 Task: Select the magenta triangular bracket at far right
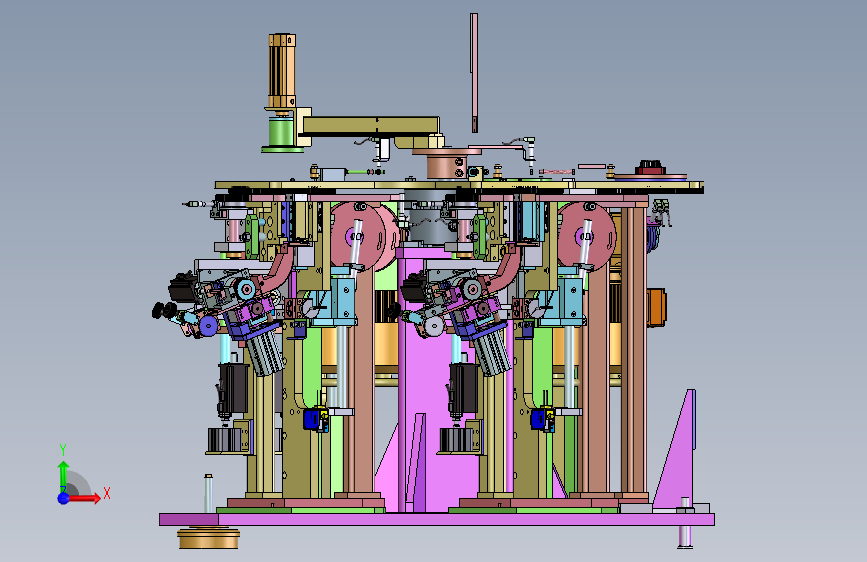click(676, 449)
